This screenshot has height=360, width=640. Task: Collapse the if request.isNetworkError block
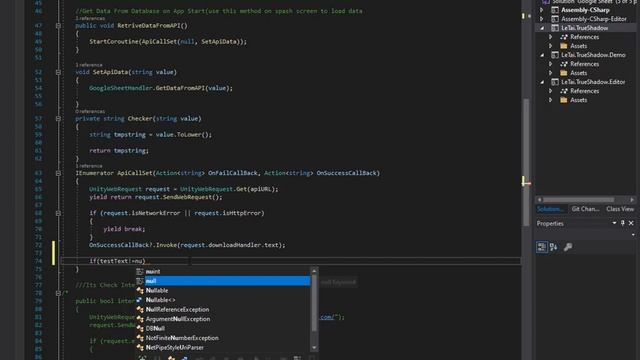(58, 213)
